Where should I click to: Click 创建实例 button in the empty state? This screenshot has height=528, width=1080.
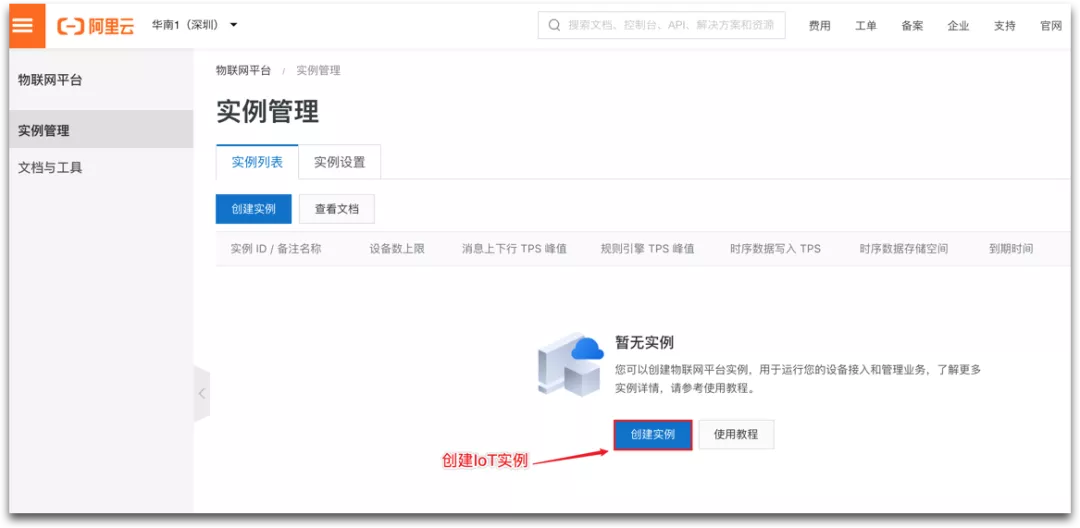653,435
